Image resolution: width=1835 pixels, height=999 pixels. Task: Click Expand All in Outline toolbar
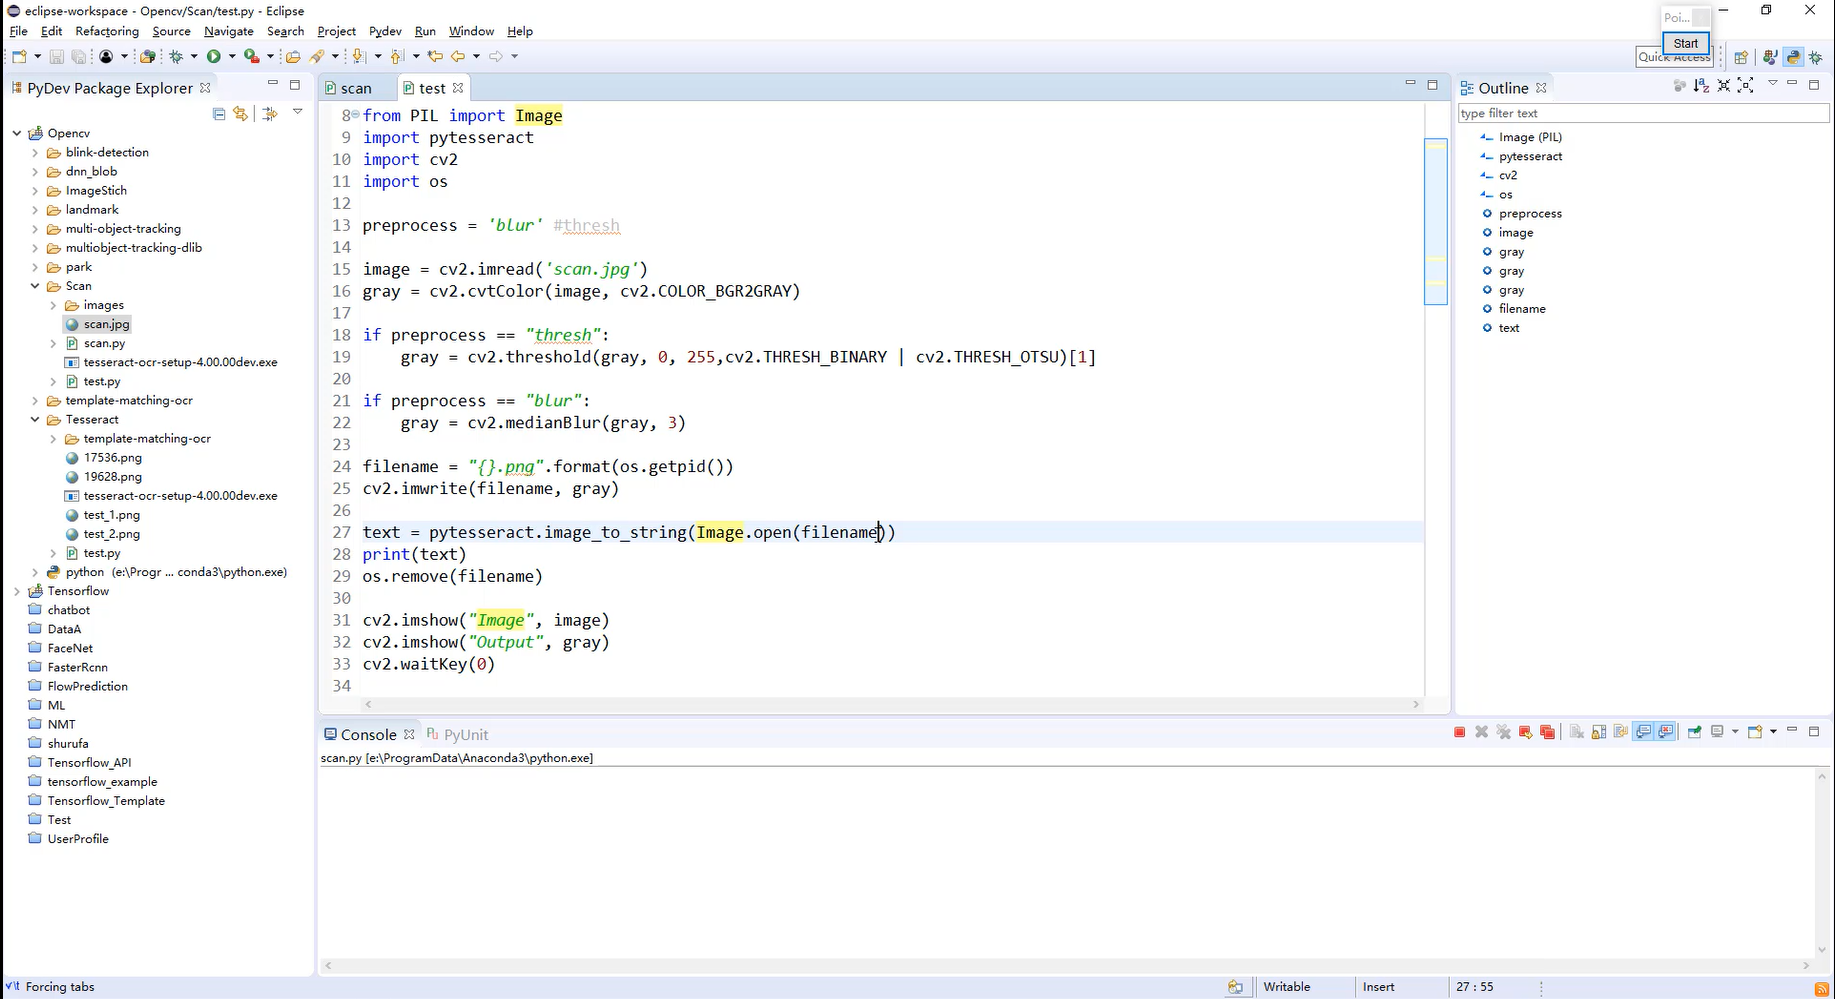coord(1745,86)
